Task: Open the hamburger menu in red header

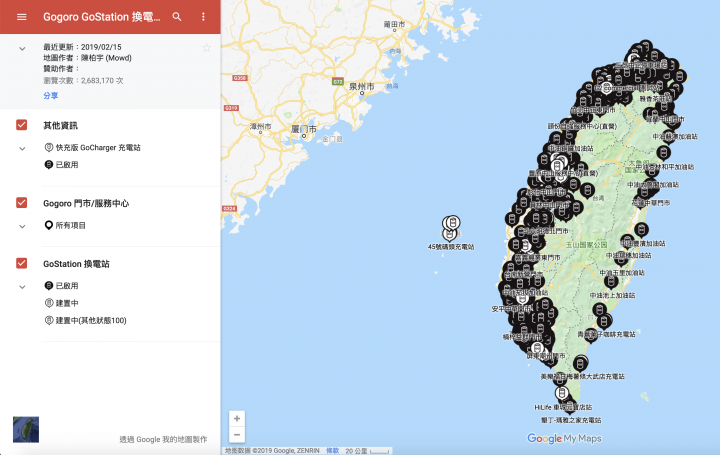Action: (22, 17)
